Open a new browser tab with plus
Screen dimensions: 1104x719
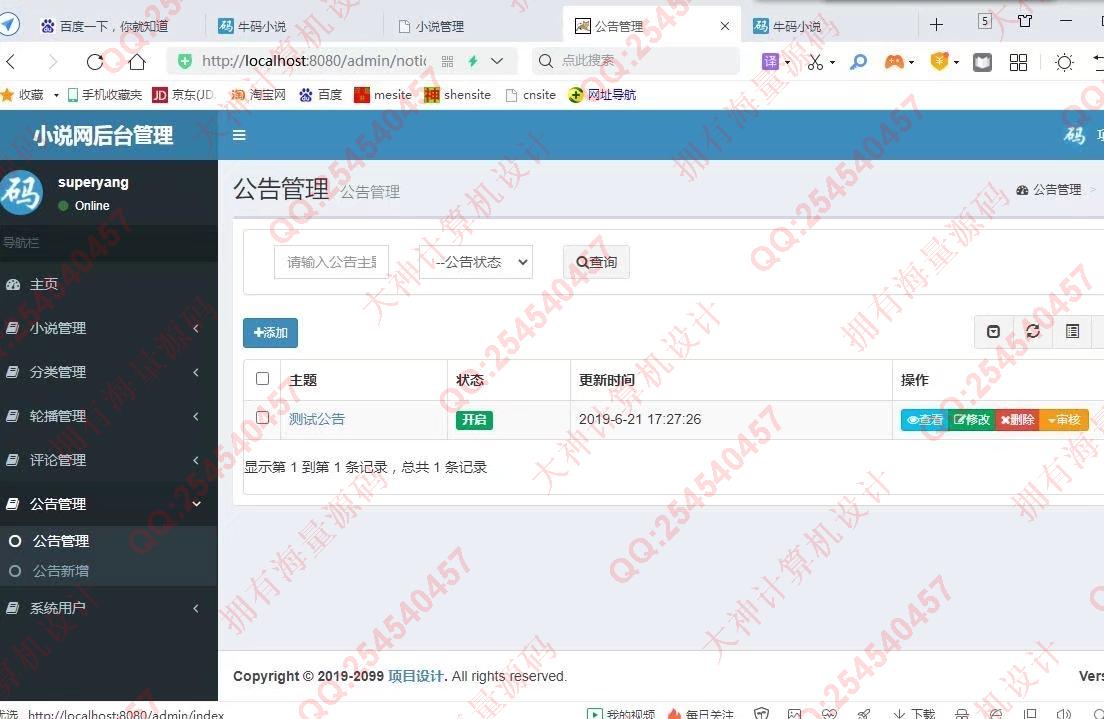936,25
